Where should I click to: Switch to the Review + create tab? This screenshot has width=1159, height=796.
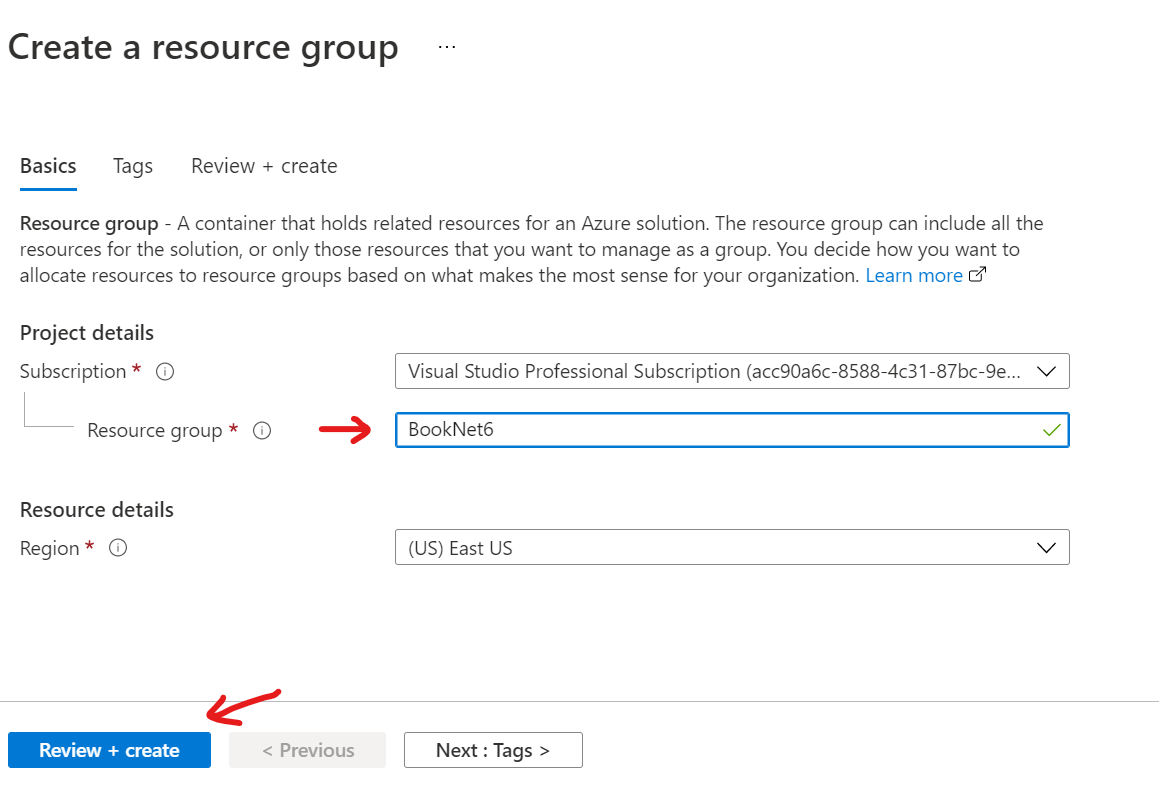click(x=263, y=166)
